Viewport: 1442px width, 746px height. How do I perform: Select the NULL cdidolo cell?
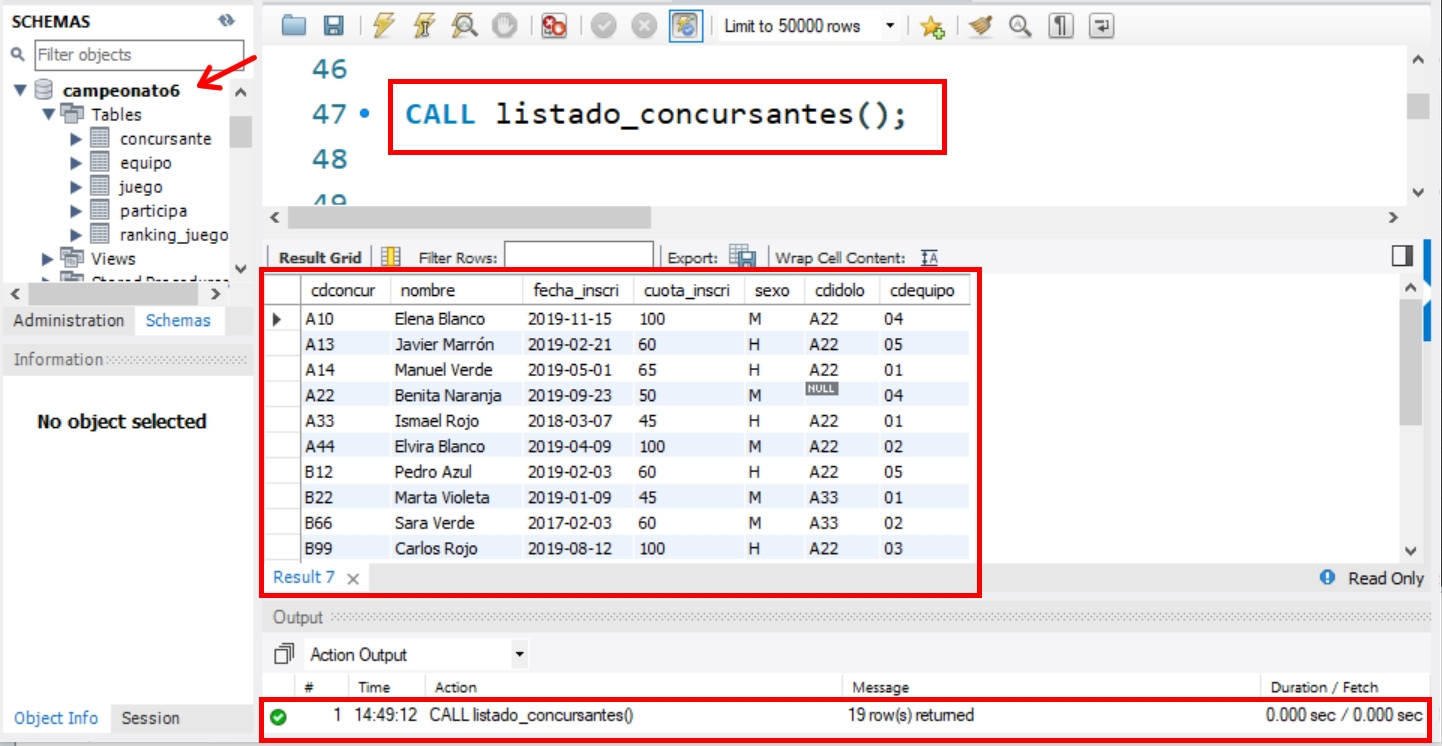pos(841,395)
